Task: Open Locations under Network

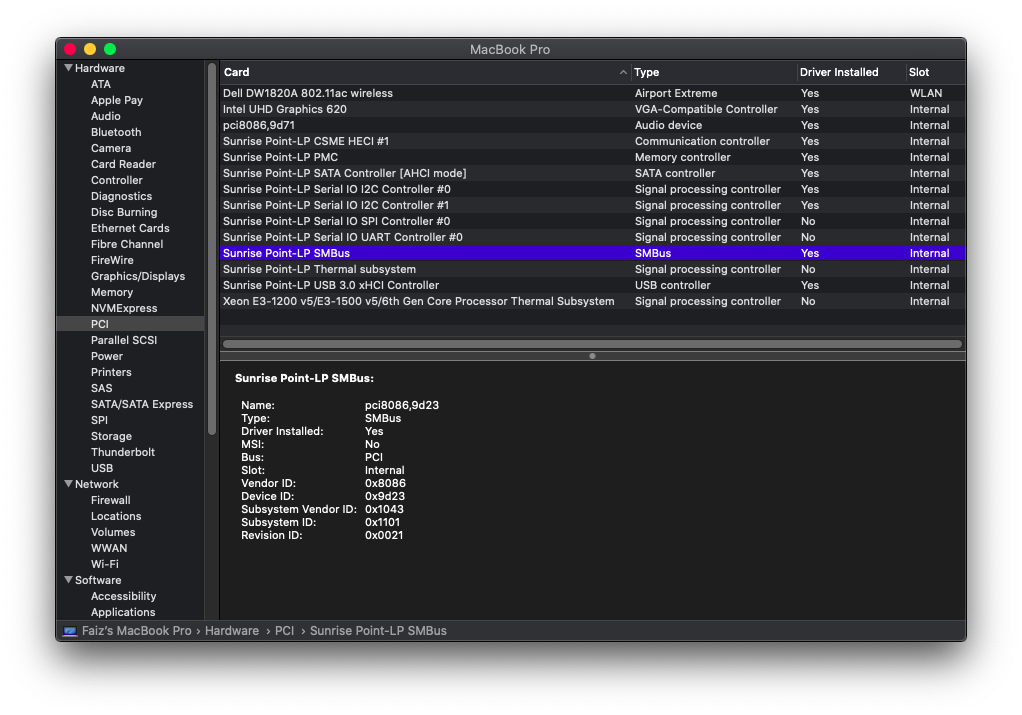Action: [x=115, y=516]
